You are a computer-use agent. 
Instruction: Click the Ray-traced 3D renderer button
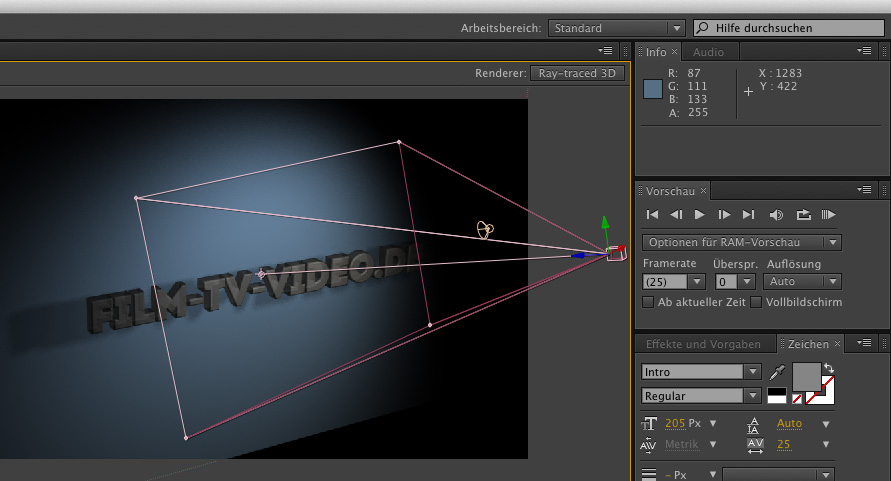578,73
